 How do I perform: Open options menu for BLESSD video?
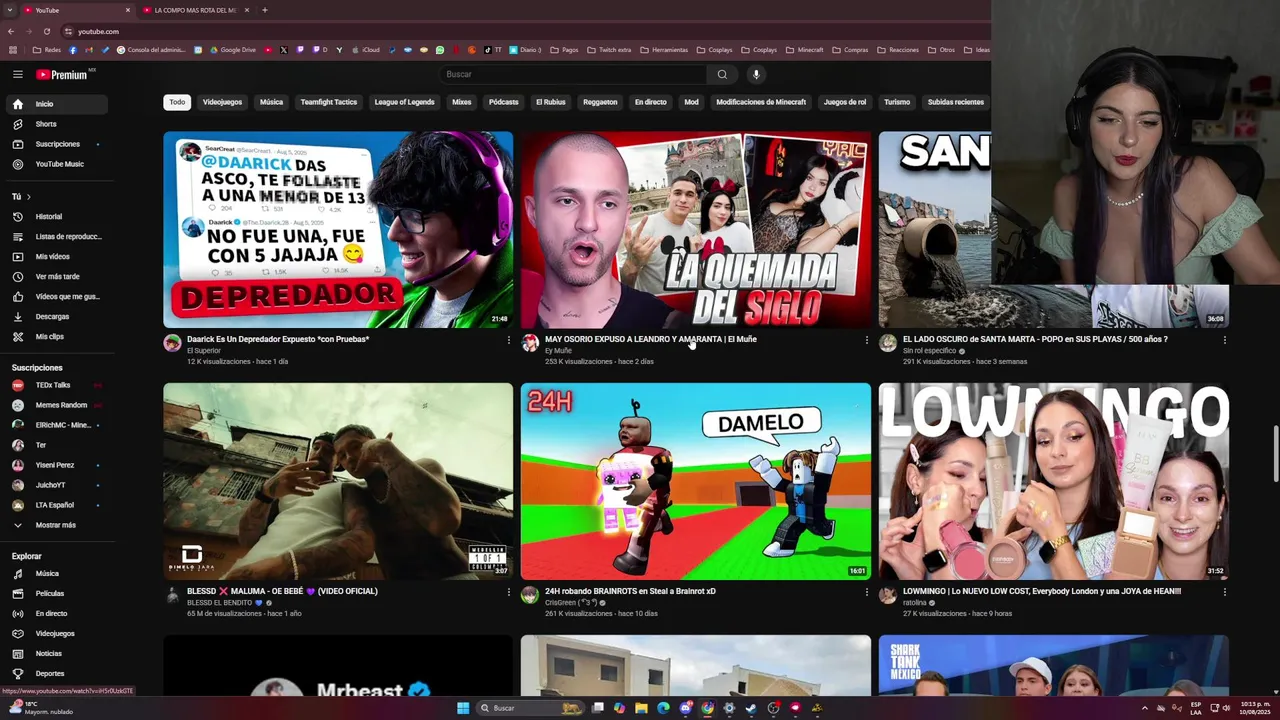coord(508,592)
